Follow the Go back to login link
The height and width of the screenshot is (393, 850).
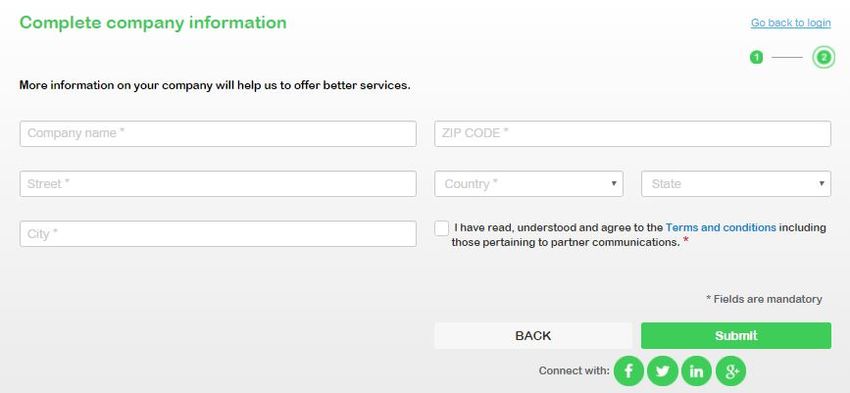point(790,23)
